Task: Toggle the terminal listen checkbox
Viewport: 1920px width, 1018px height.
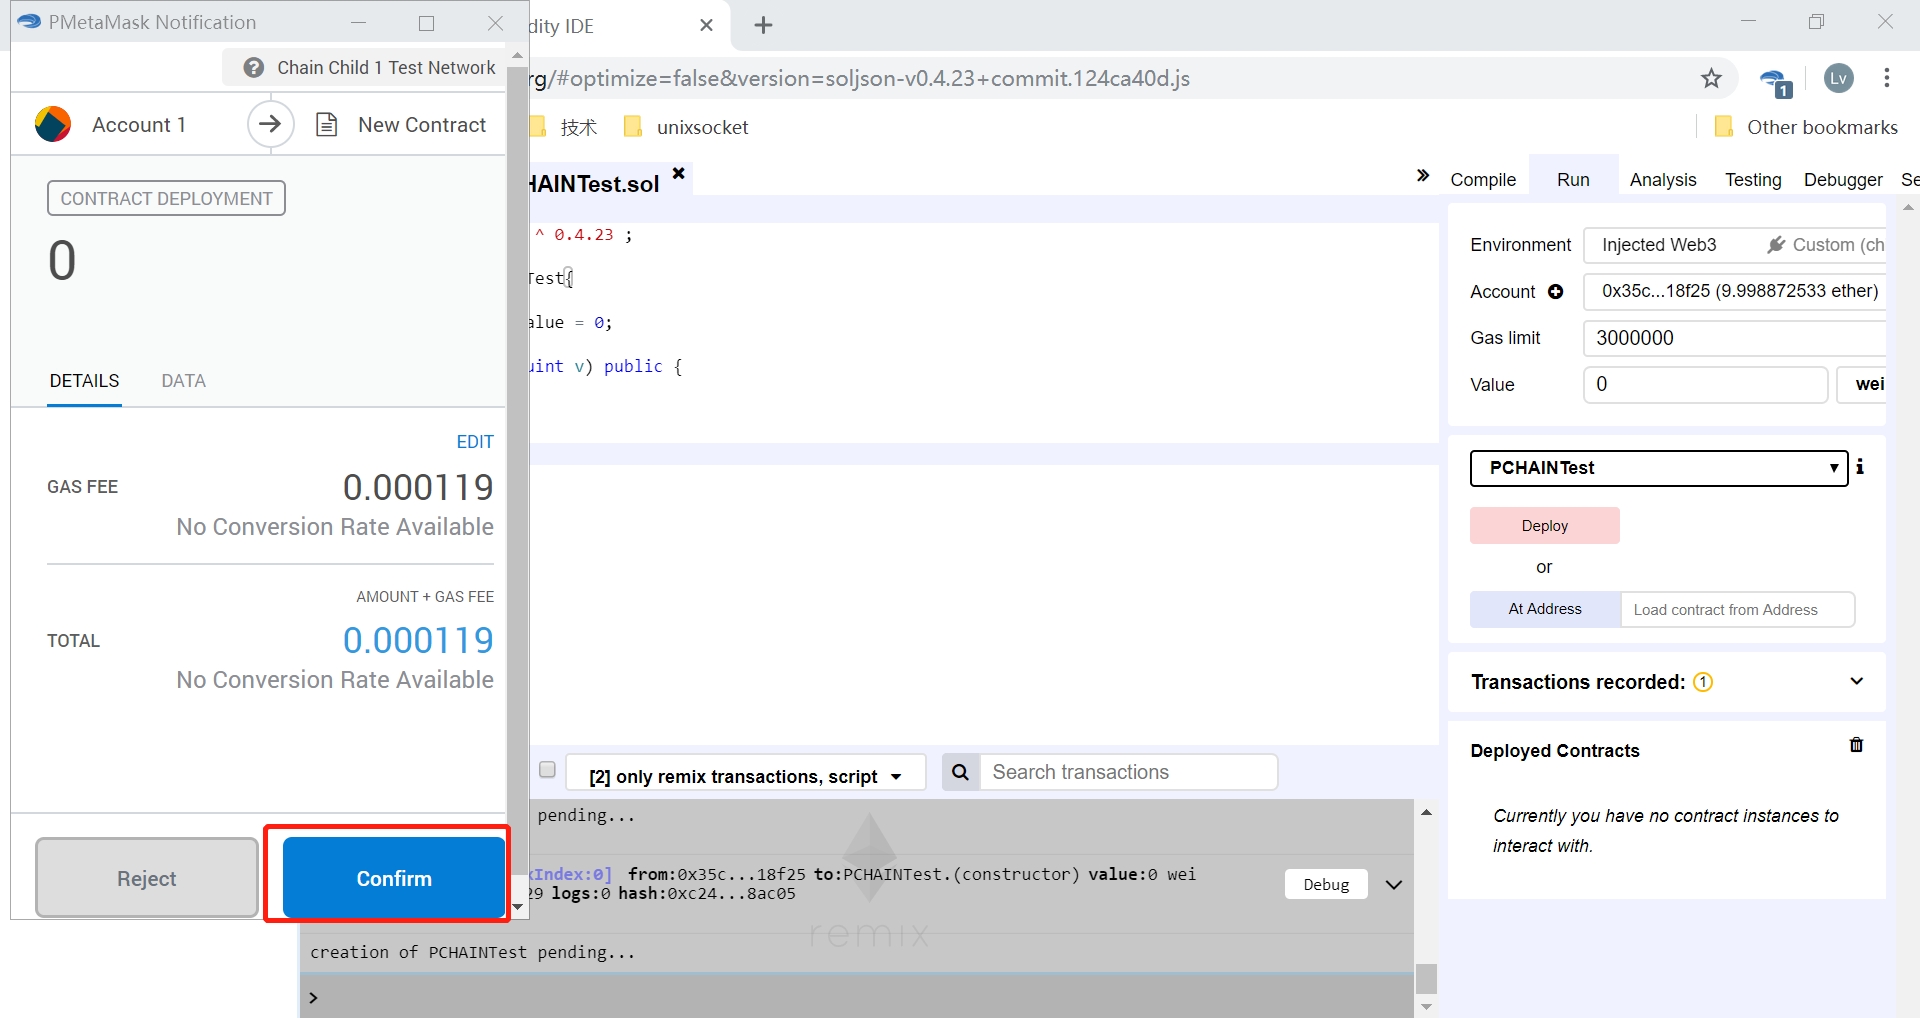Action: [x=547, y=769]
